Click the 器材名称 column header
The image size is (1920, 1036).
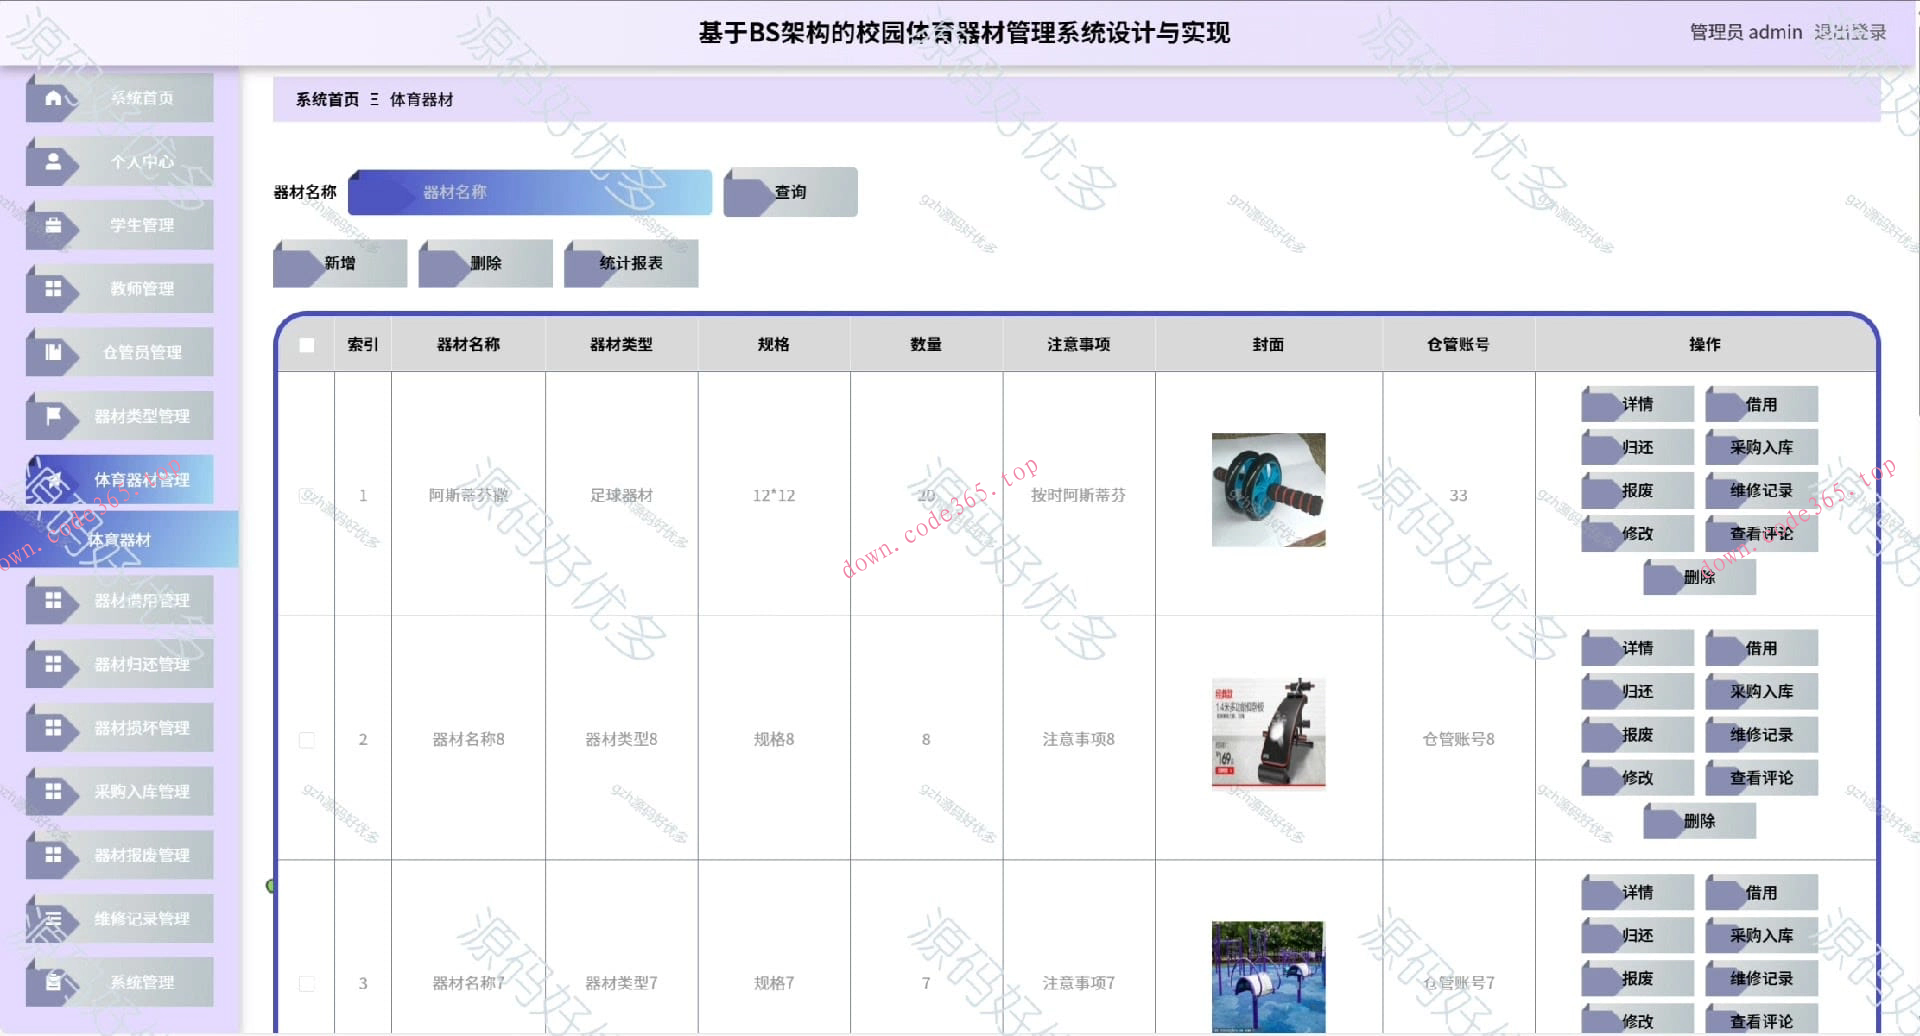pyautogui.click(x=468, y=345)
